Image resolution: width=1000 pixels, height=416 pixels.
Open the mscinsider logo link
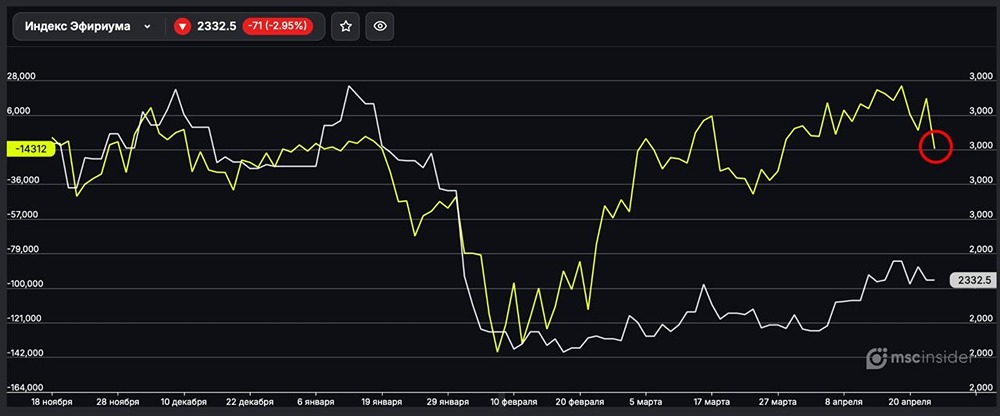pyautogui.click(x=920, y=358)
